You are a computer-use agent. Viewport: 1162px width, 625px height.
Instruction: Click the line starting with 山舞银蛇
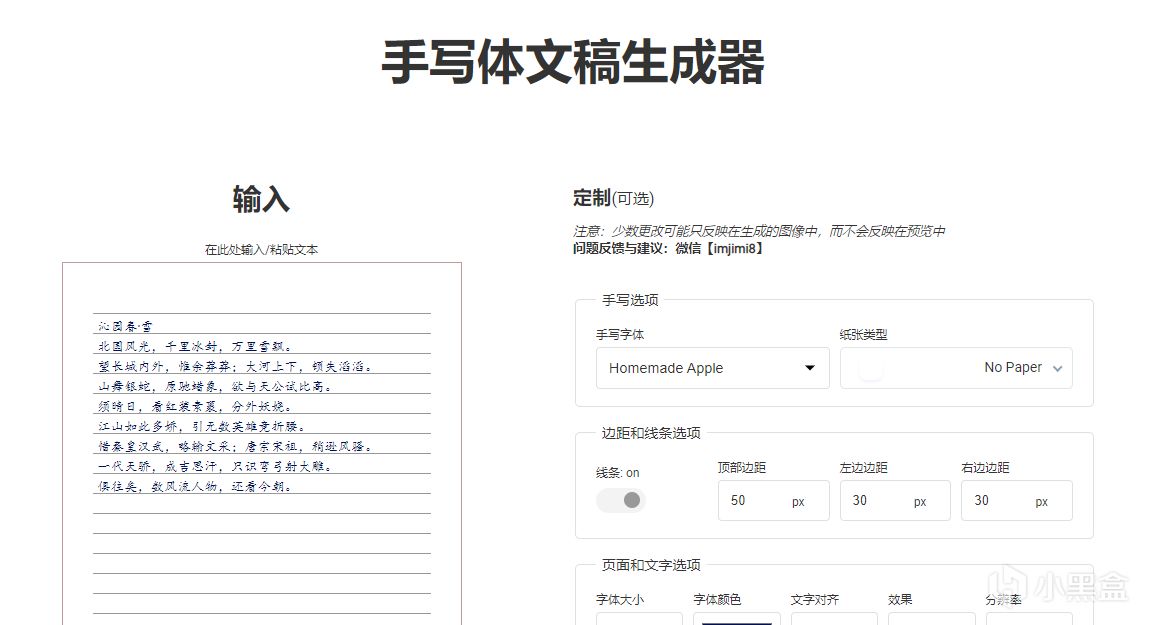coord(215,386)
